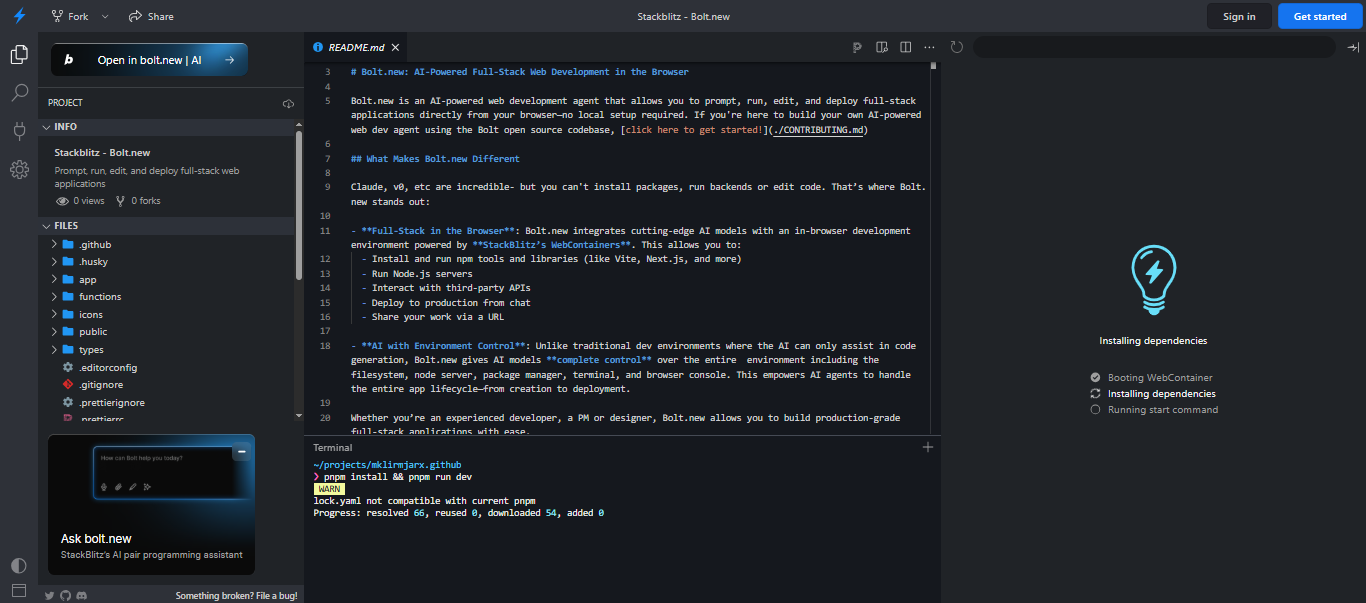Open the Fork dropdown chevron
This screenshot has width=1366, height=603.
105,16
